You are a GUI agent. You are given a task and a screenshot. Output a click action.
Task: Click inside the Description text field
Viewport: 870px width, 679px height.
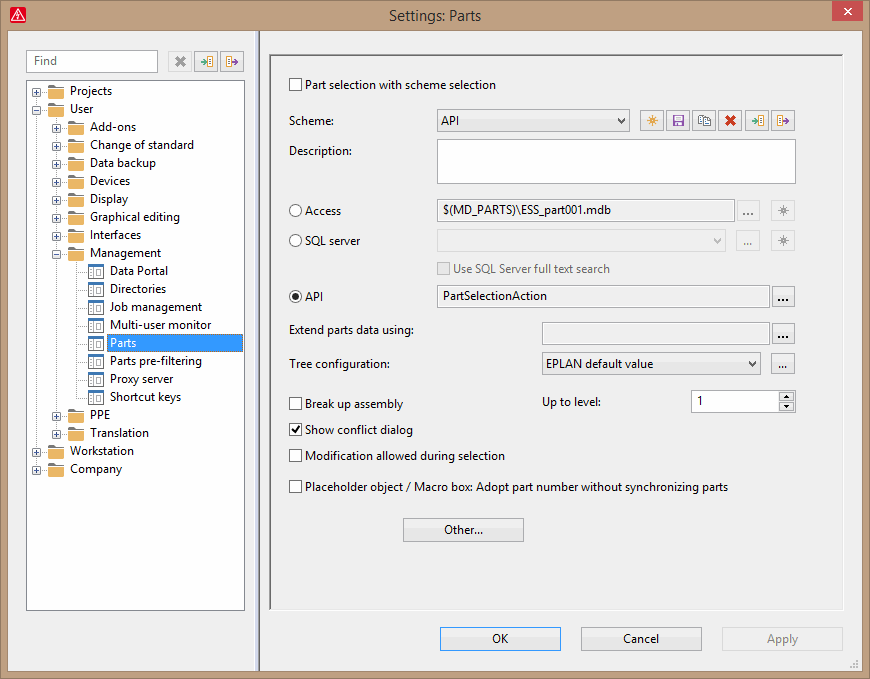click(615, 161)
